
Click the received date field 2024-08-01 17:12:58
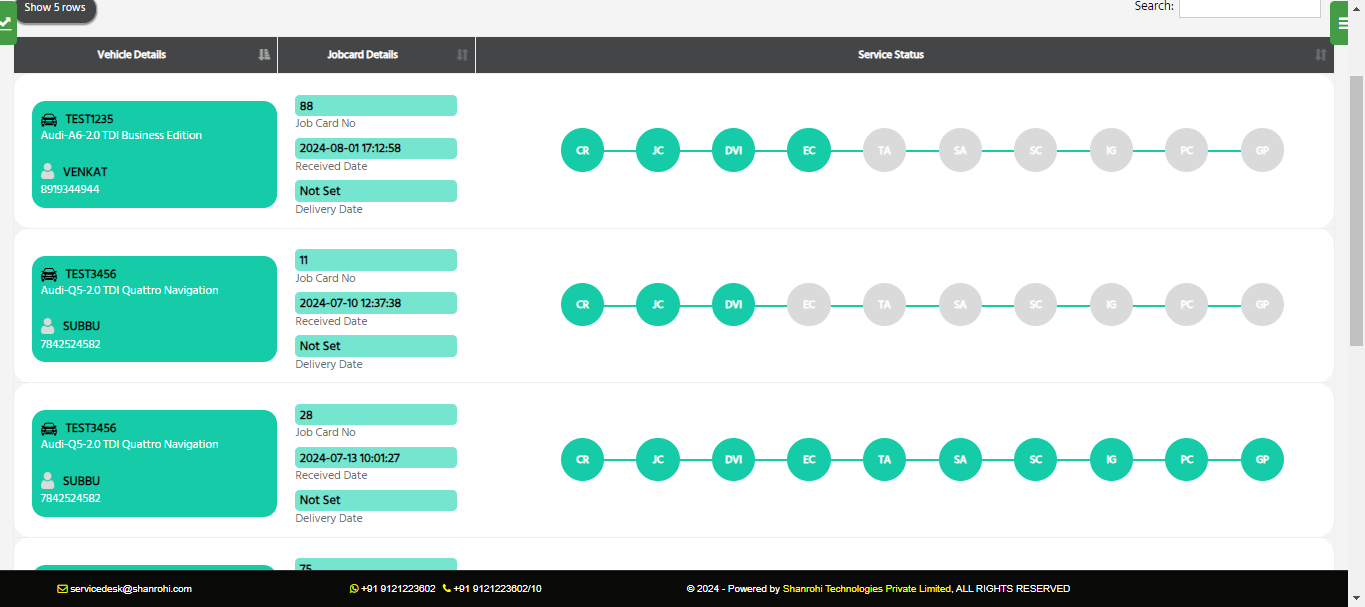tap(376, 148)
